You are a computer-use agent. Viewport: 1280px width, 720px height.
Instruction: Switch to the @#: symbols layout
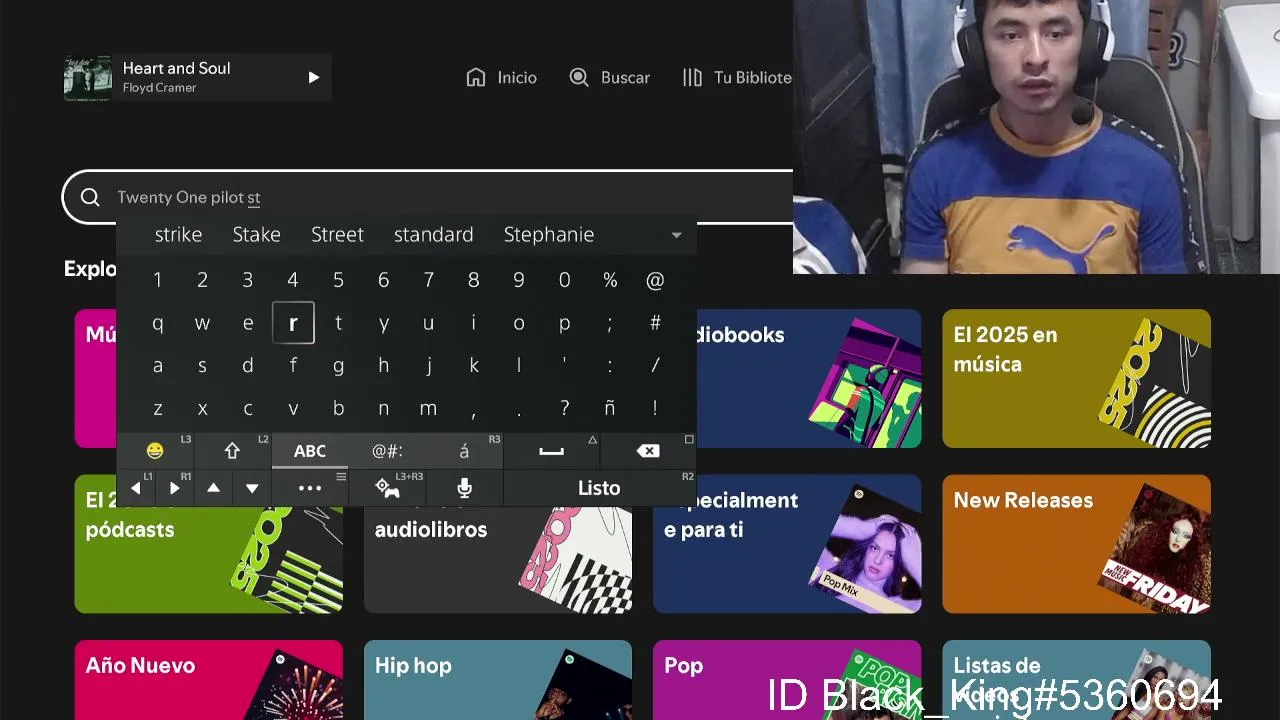click(387, 451)
